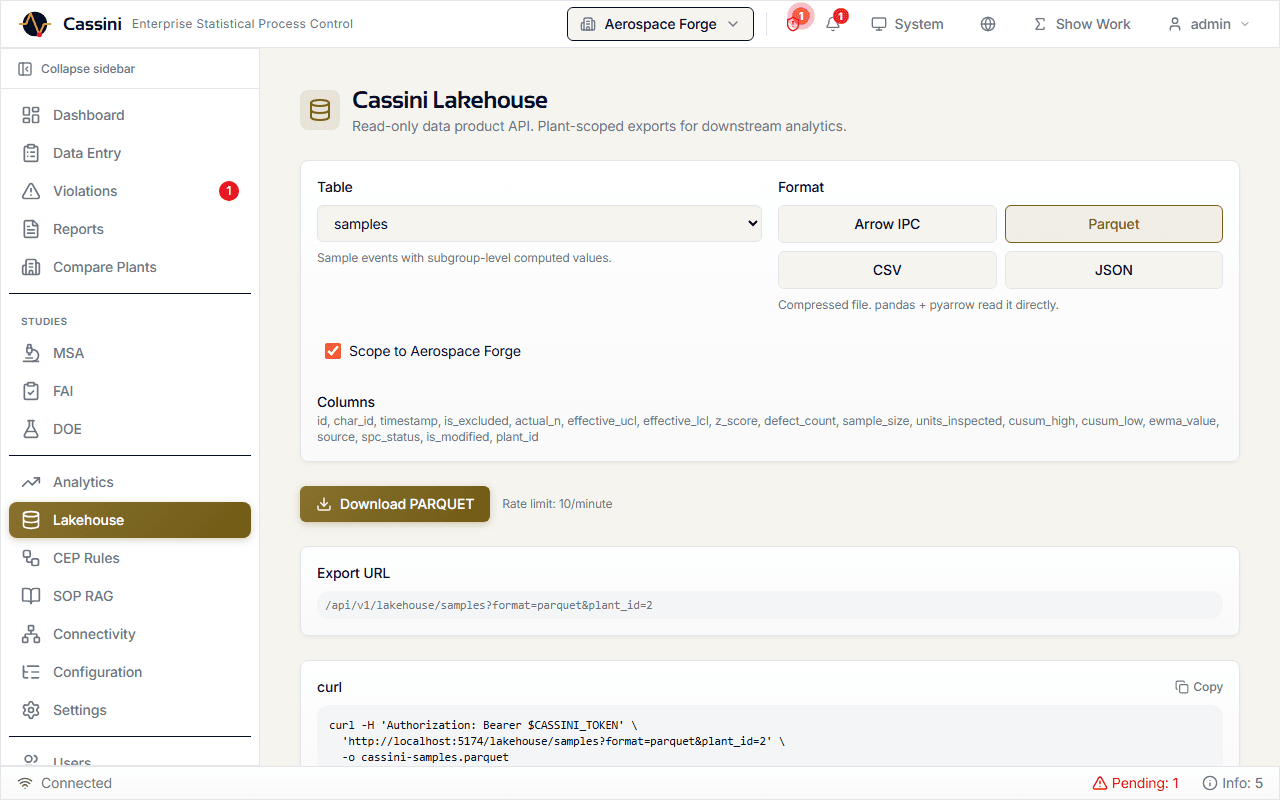The width and height of the screenshot is (1280, 800).
Task: Select JSON format
Action: [x=1114, y=270]
